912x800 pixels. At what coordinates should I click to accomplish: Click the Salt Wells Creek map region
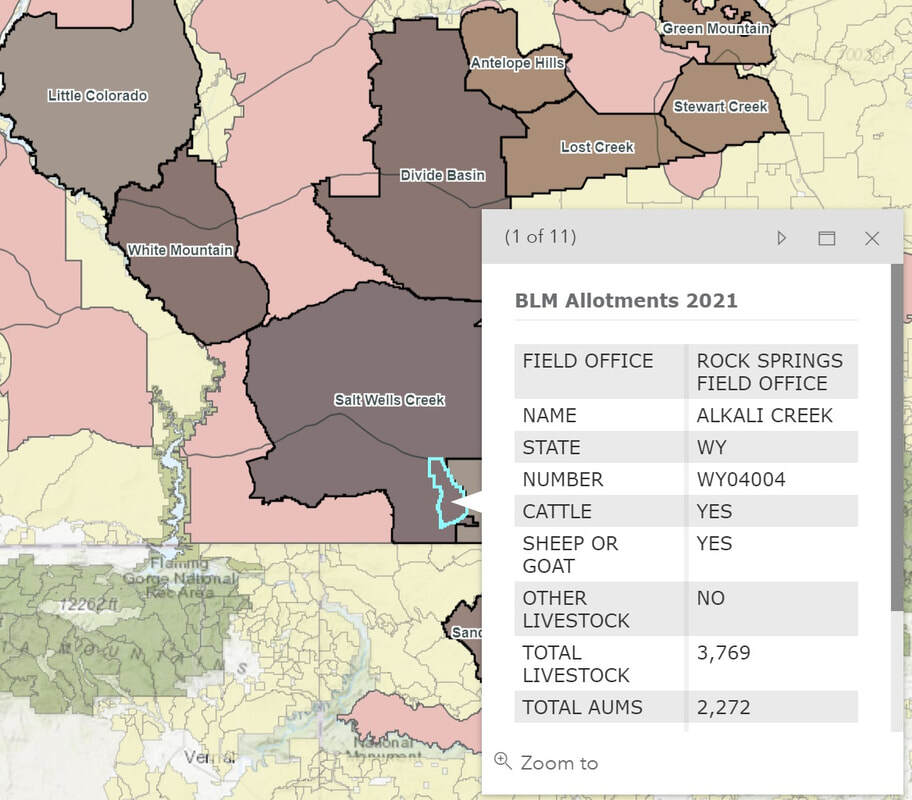pyautogui.click(x=389, y=400)
